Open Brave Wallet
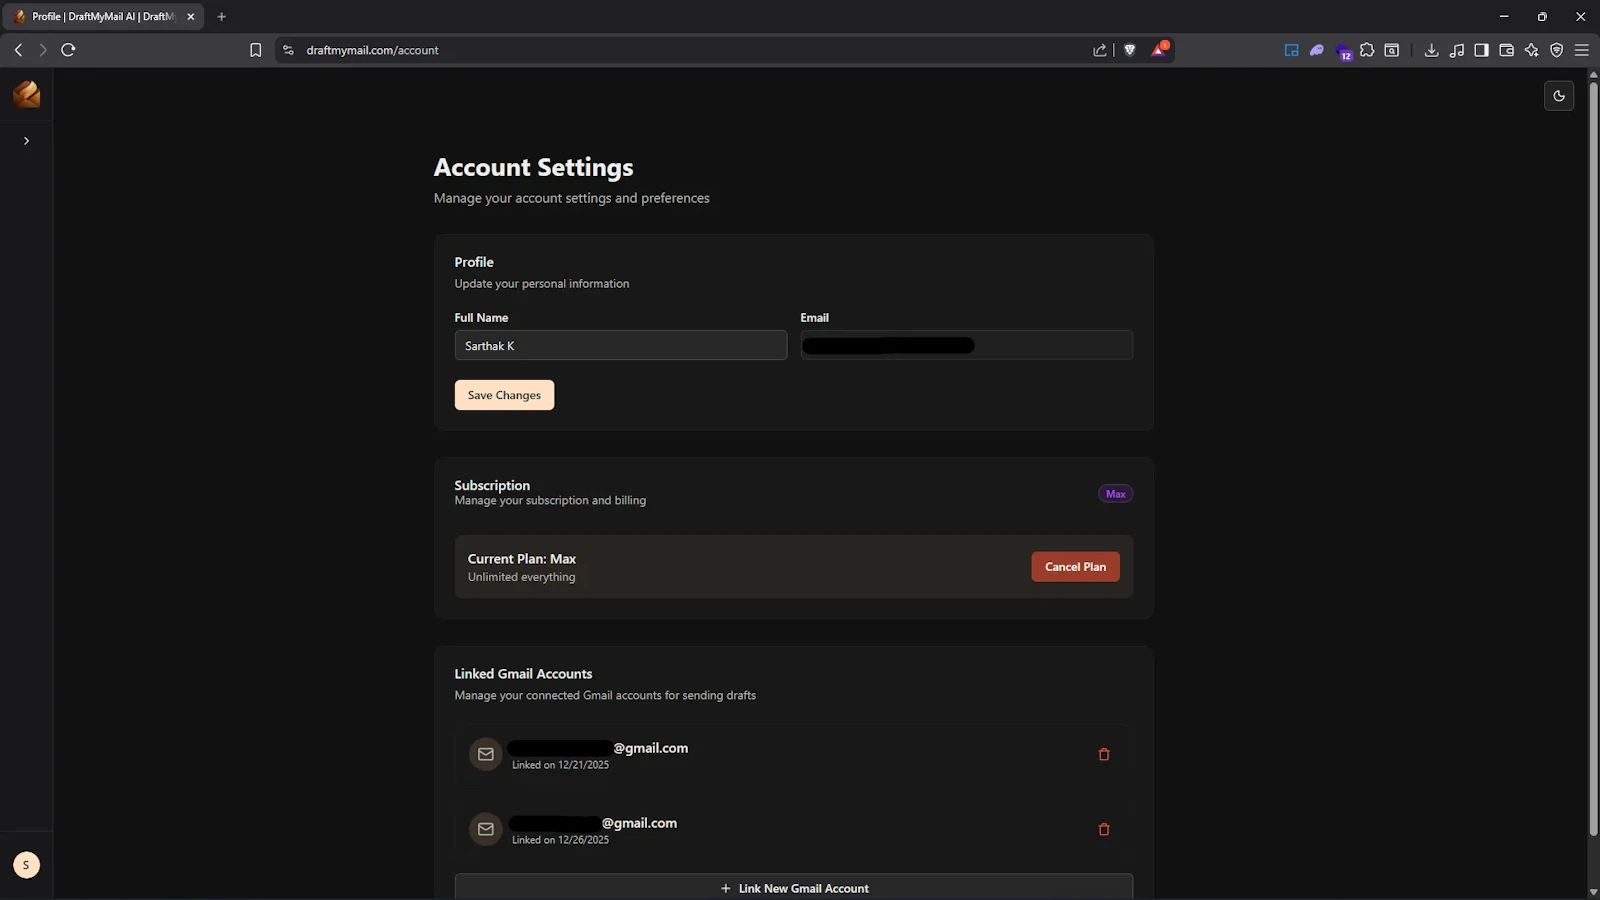The height and width of the screenshot is (900, 1600). (1507, 50)
